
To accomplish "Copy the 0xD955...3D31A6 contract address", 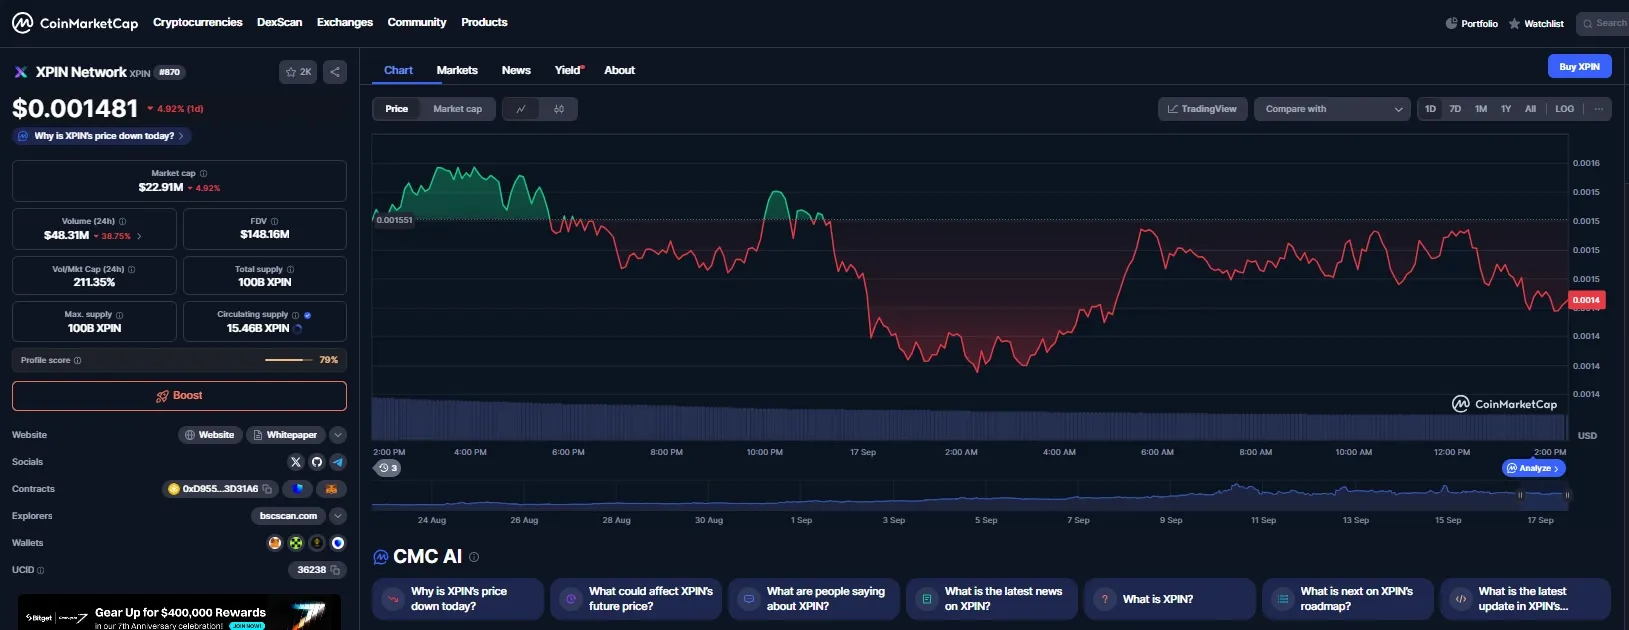I will click(x=267, y=489).
